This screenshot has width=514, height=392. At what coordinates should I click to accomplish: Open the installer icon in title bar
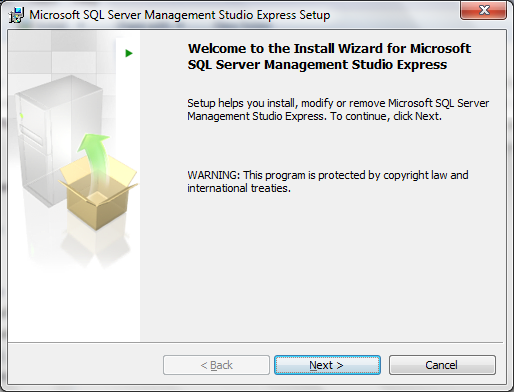point(17,15)
